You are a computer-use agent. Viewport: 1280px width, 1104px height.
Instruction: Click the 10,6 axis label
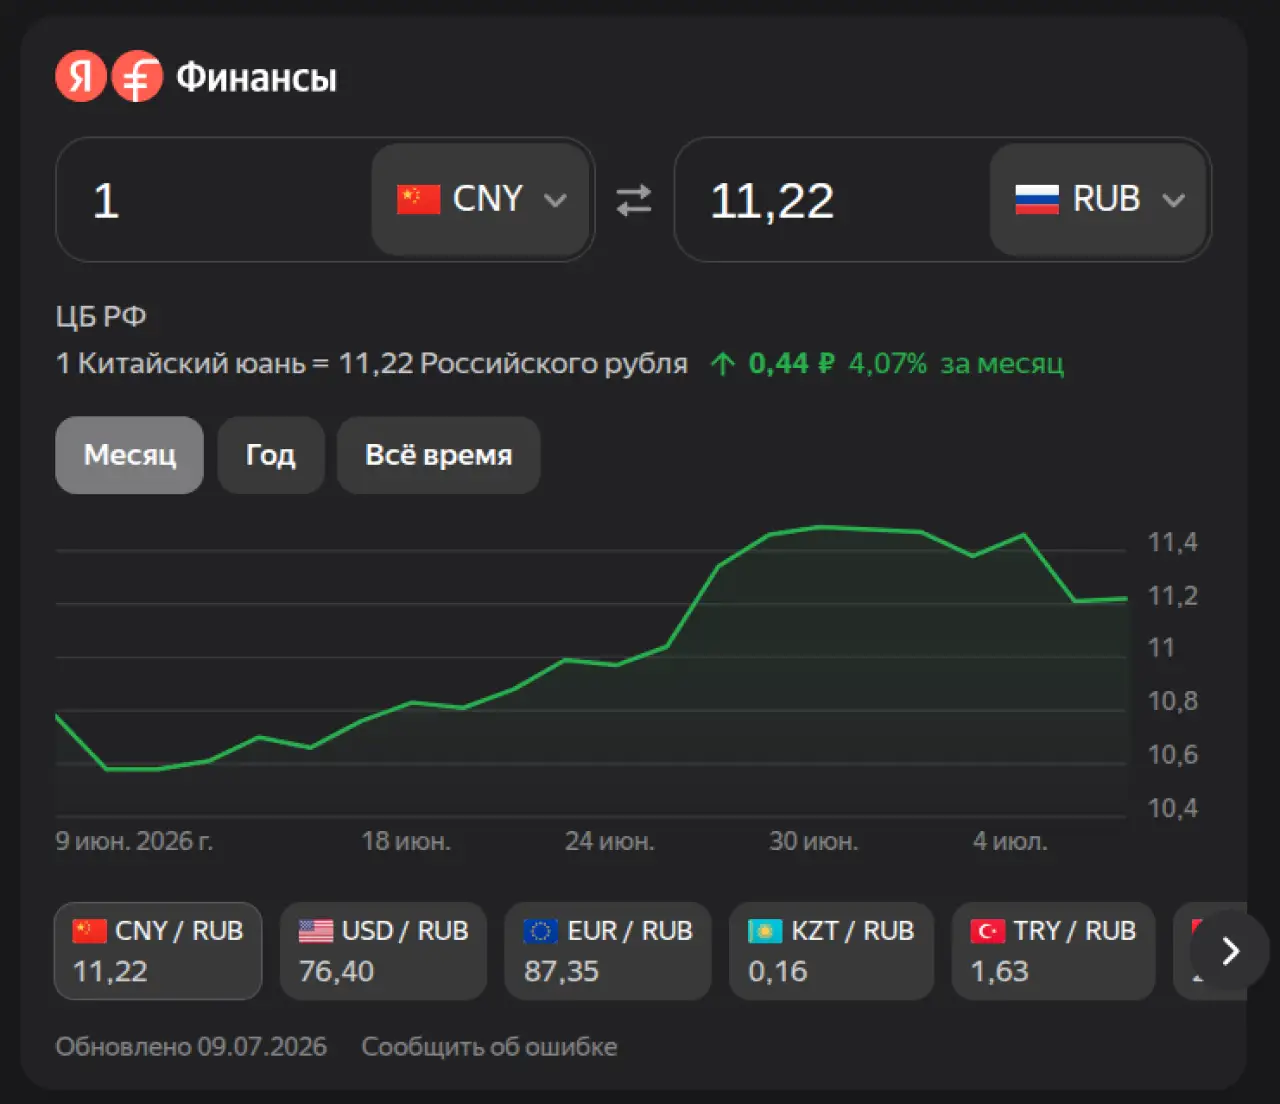1172,755
